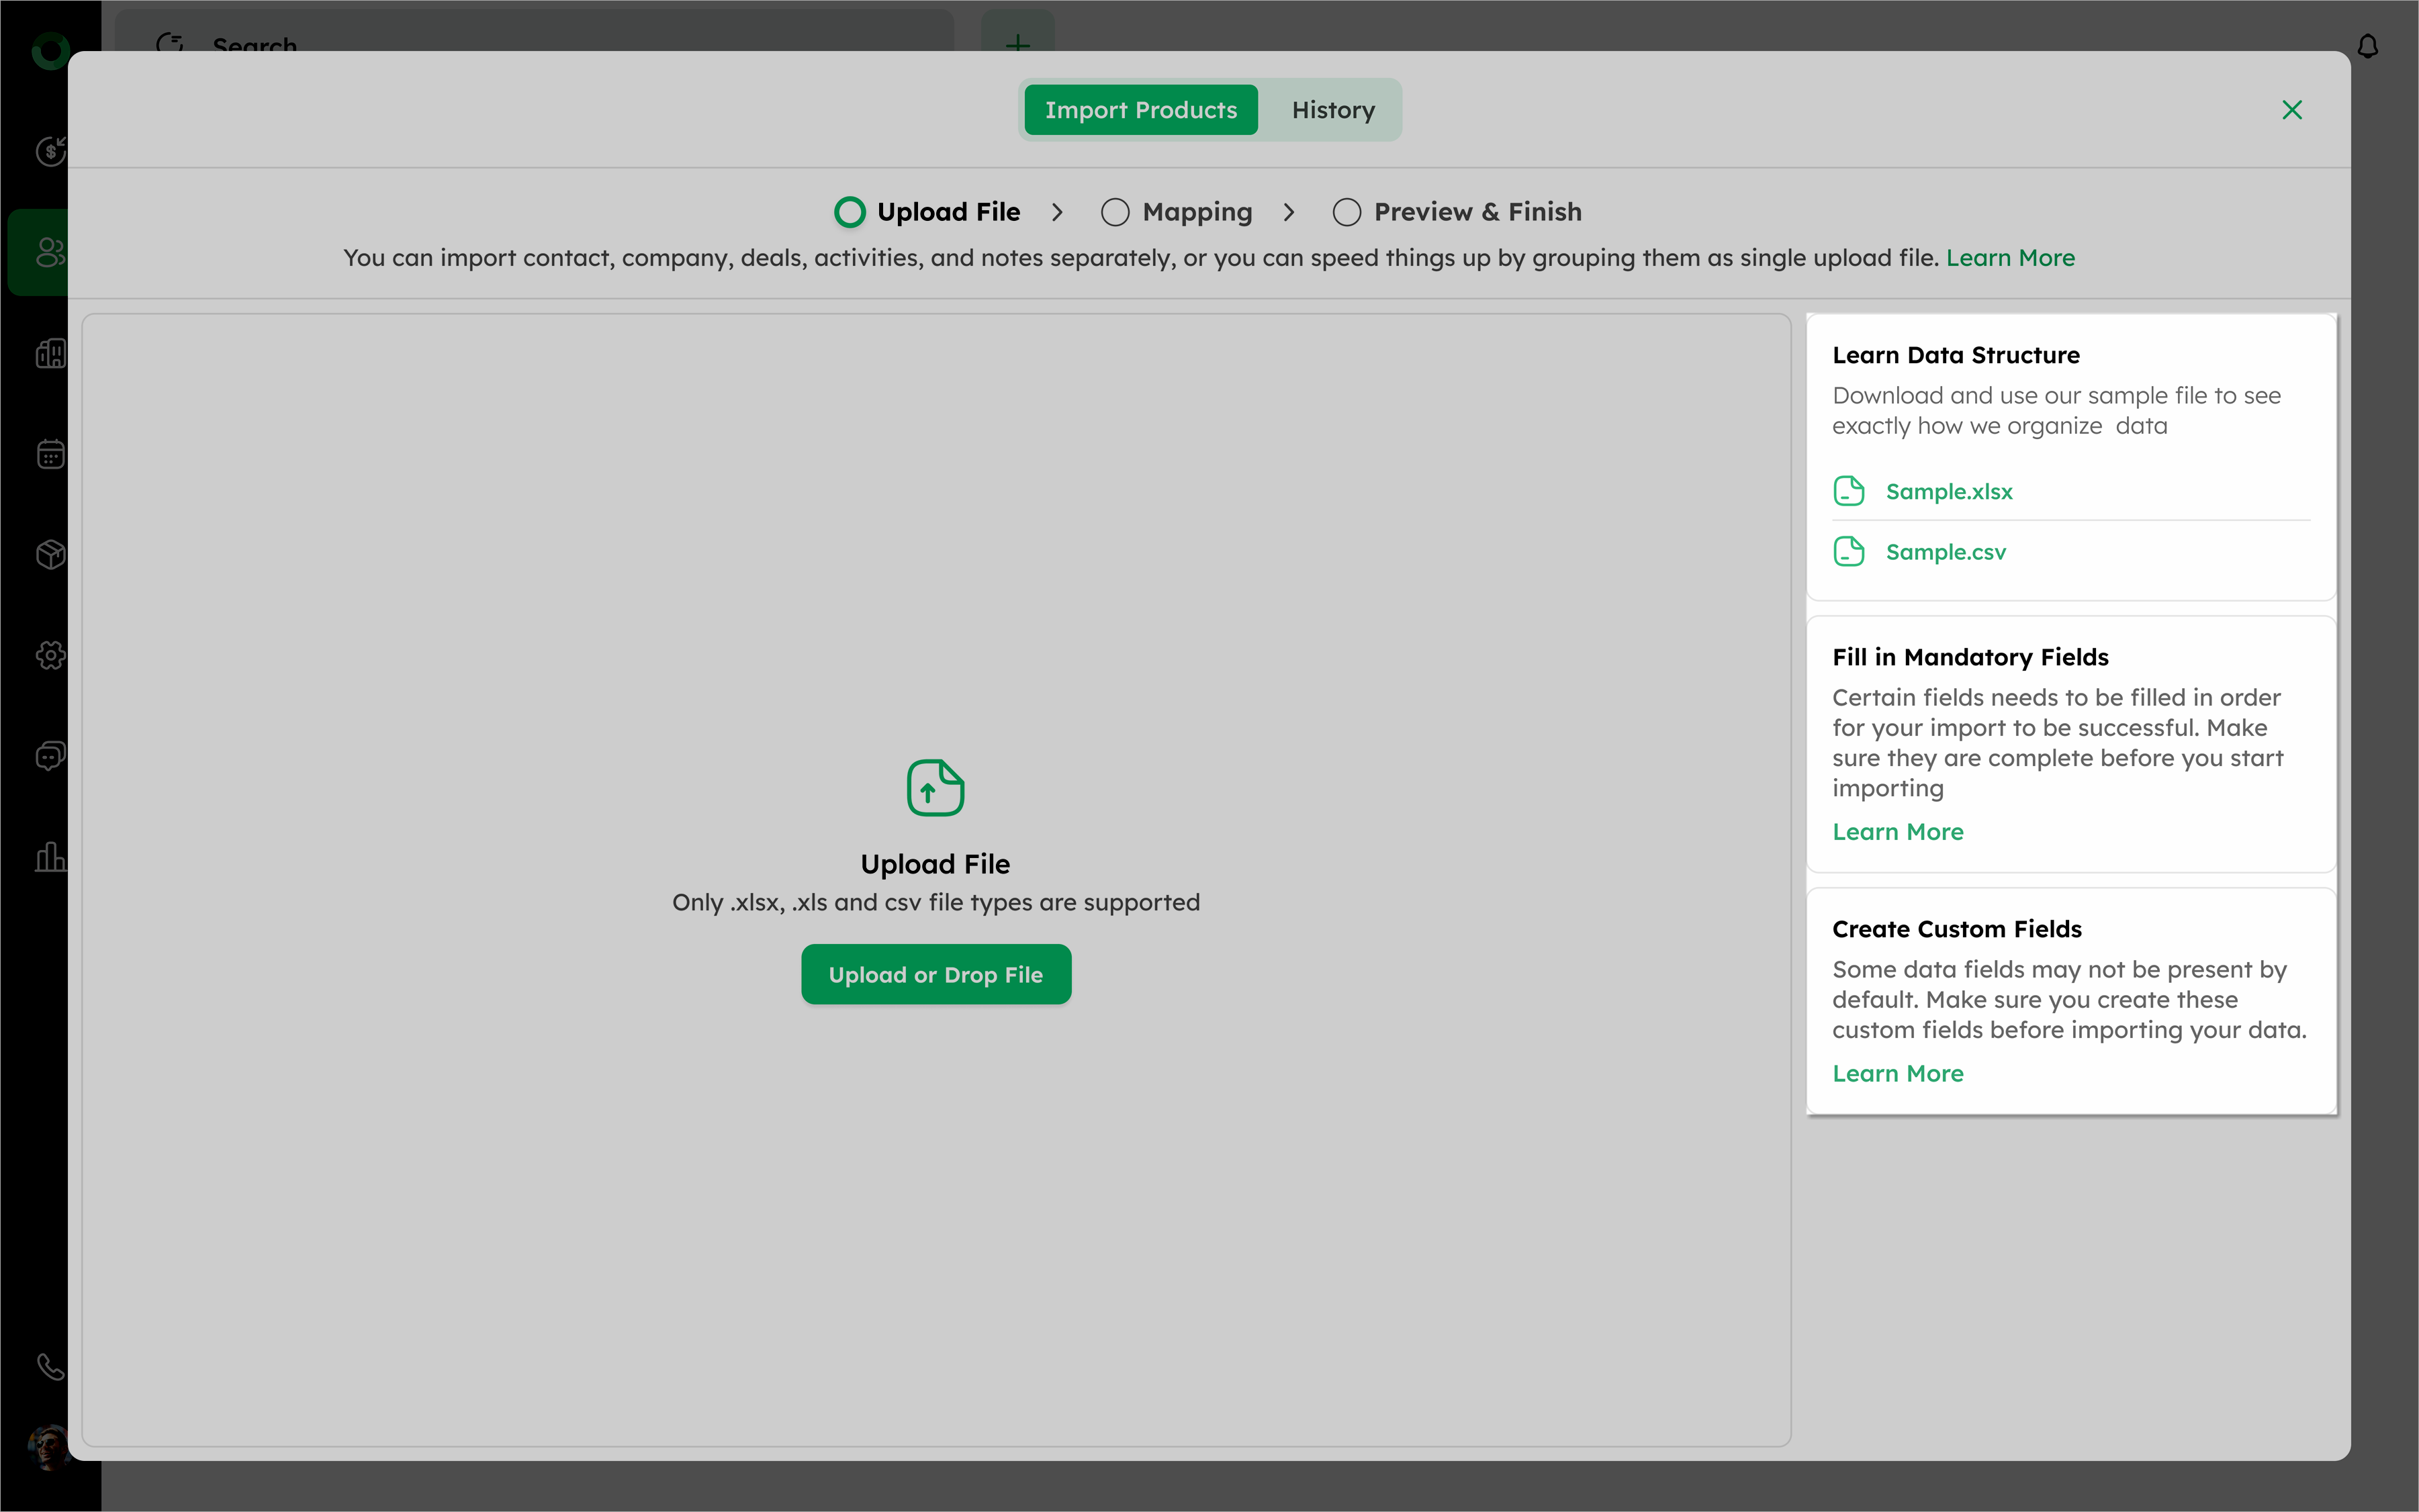This screenshot has width=2419, height=1512.
Task: Select the Import Products tab
Action: pyautogui.click(x=1140, y=110)
